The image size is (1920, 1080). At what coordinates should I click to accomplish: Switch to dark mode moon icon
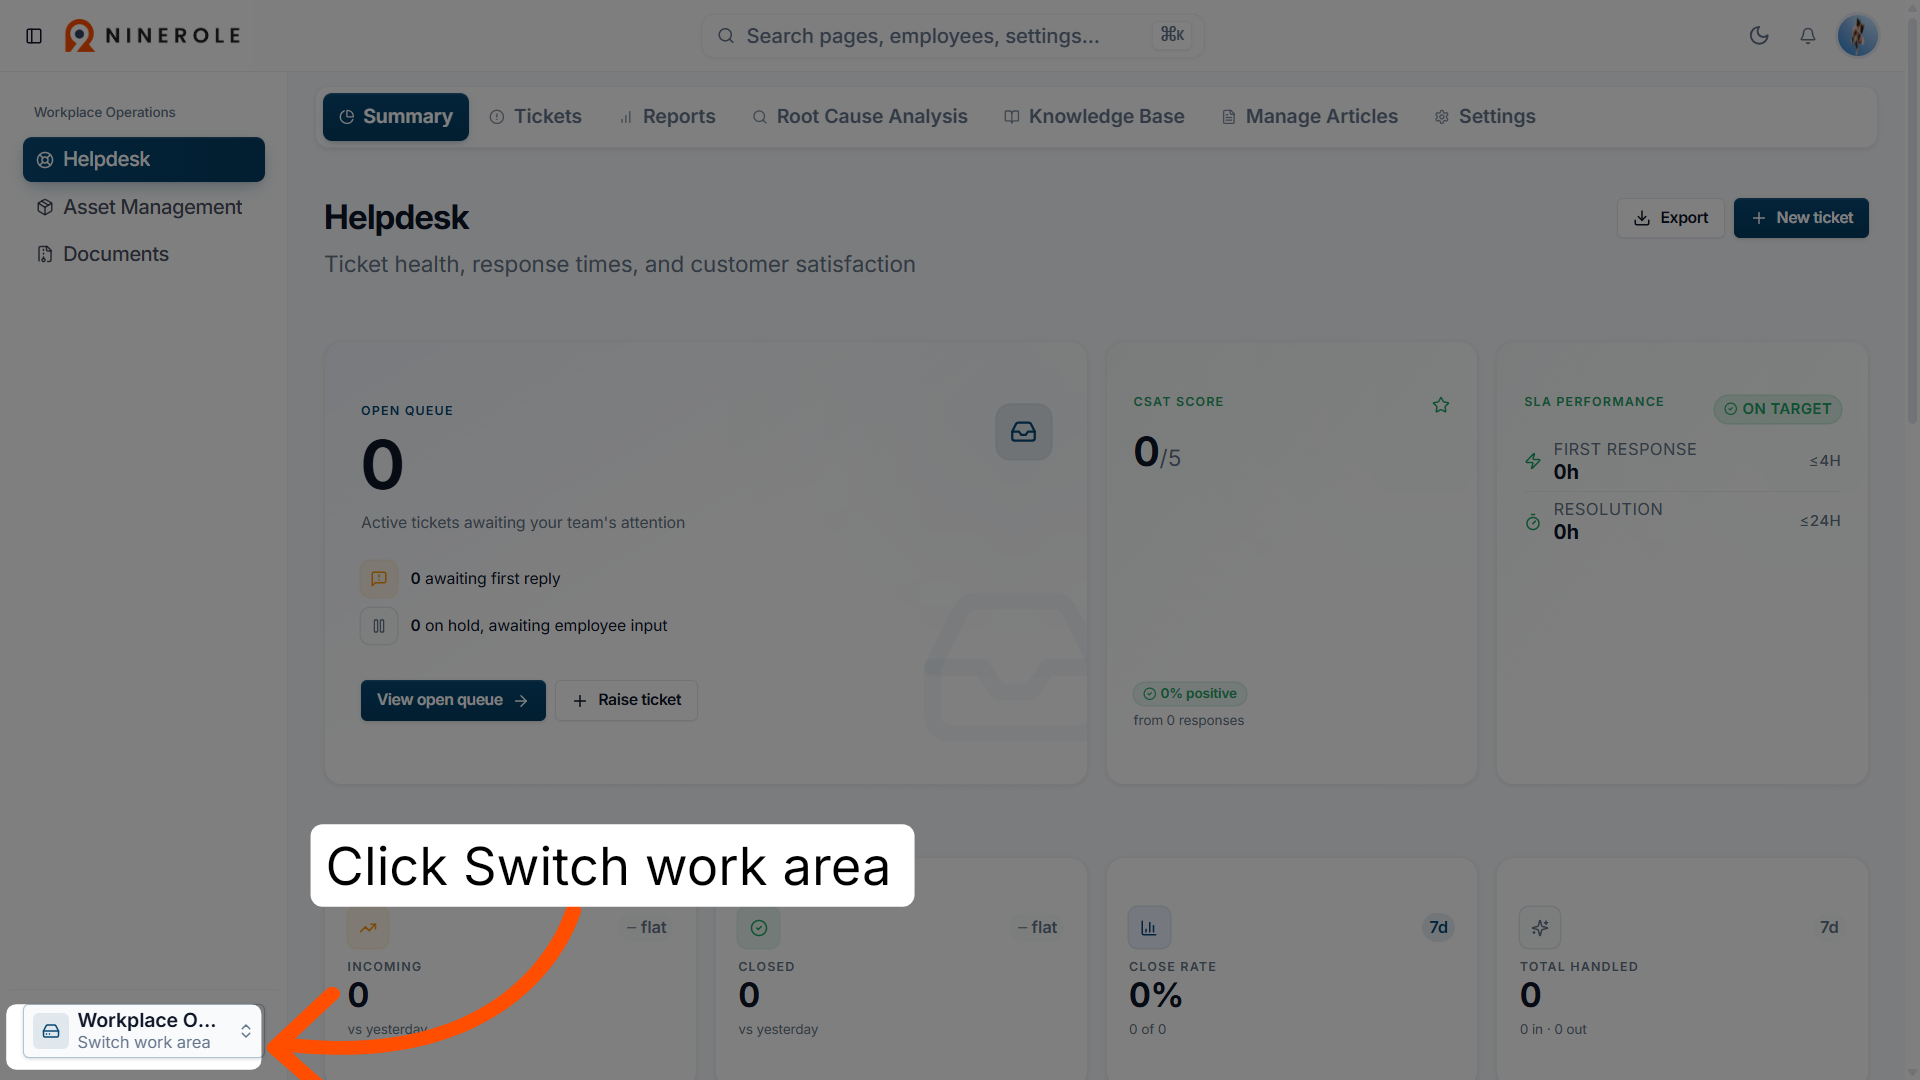click(x=1759, y=36)
